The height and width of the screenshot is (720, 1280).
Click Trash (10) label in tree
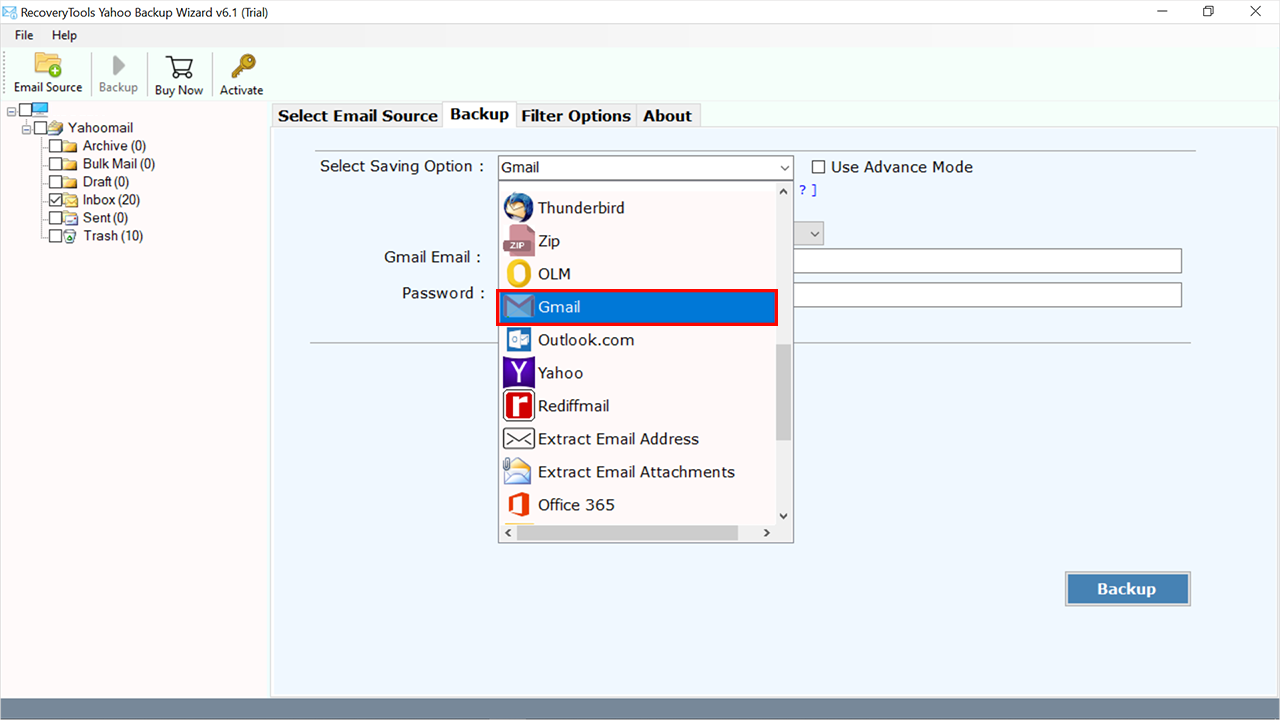[x=113, y=236]
